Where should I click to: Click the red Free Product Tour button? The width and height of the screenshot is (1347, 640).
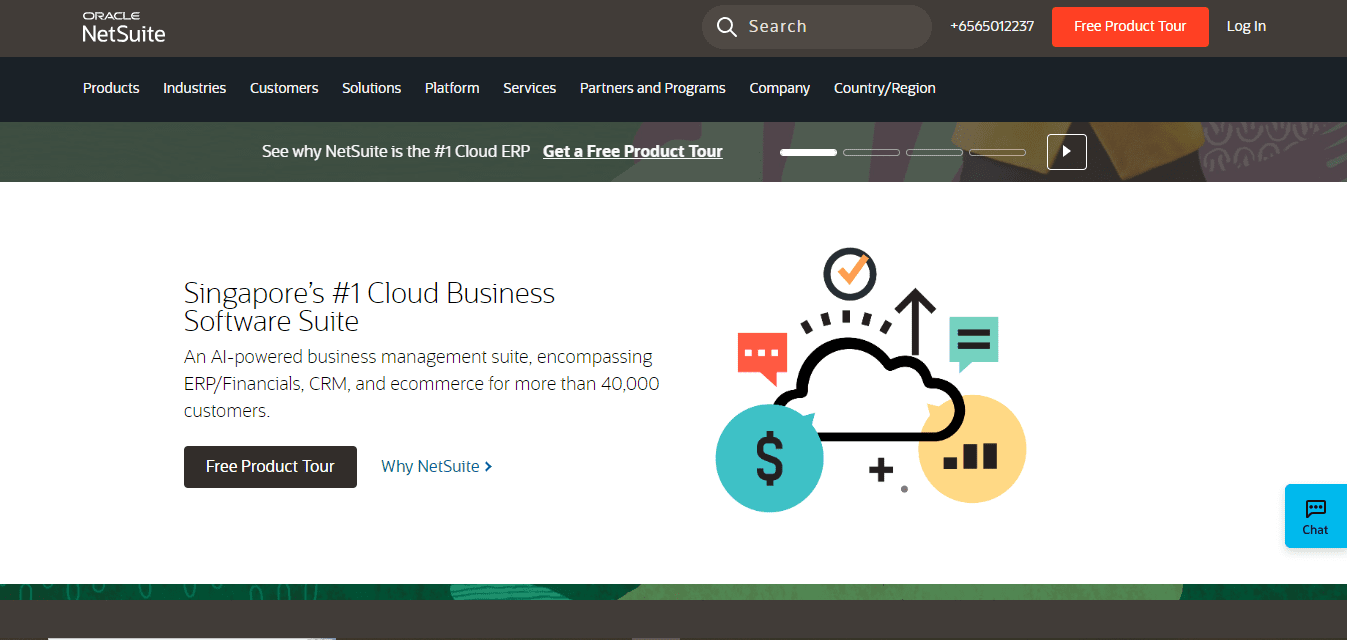tap(1130, 27)
